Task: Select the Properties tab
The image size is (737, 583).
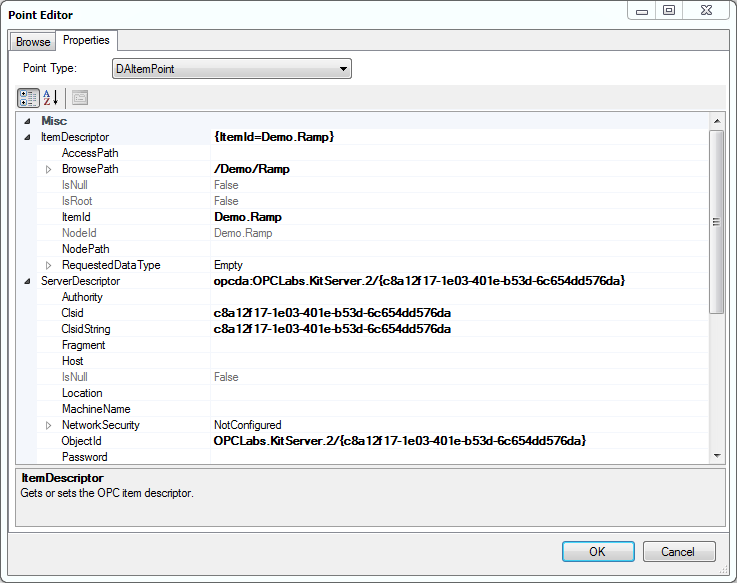Action: pos(86,41)
